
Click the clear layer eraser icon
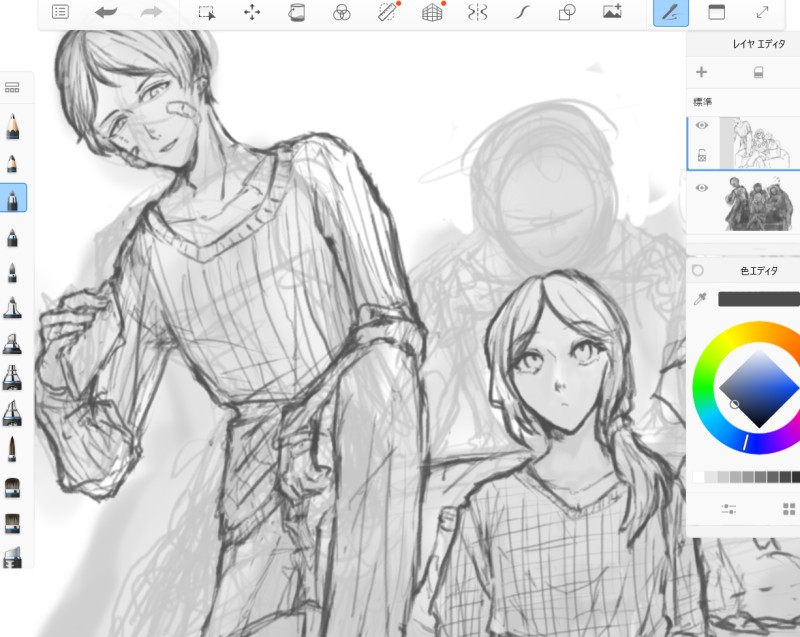[758, 72]
